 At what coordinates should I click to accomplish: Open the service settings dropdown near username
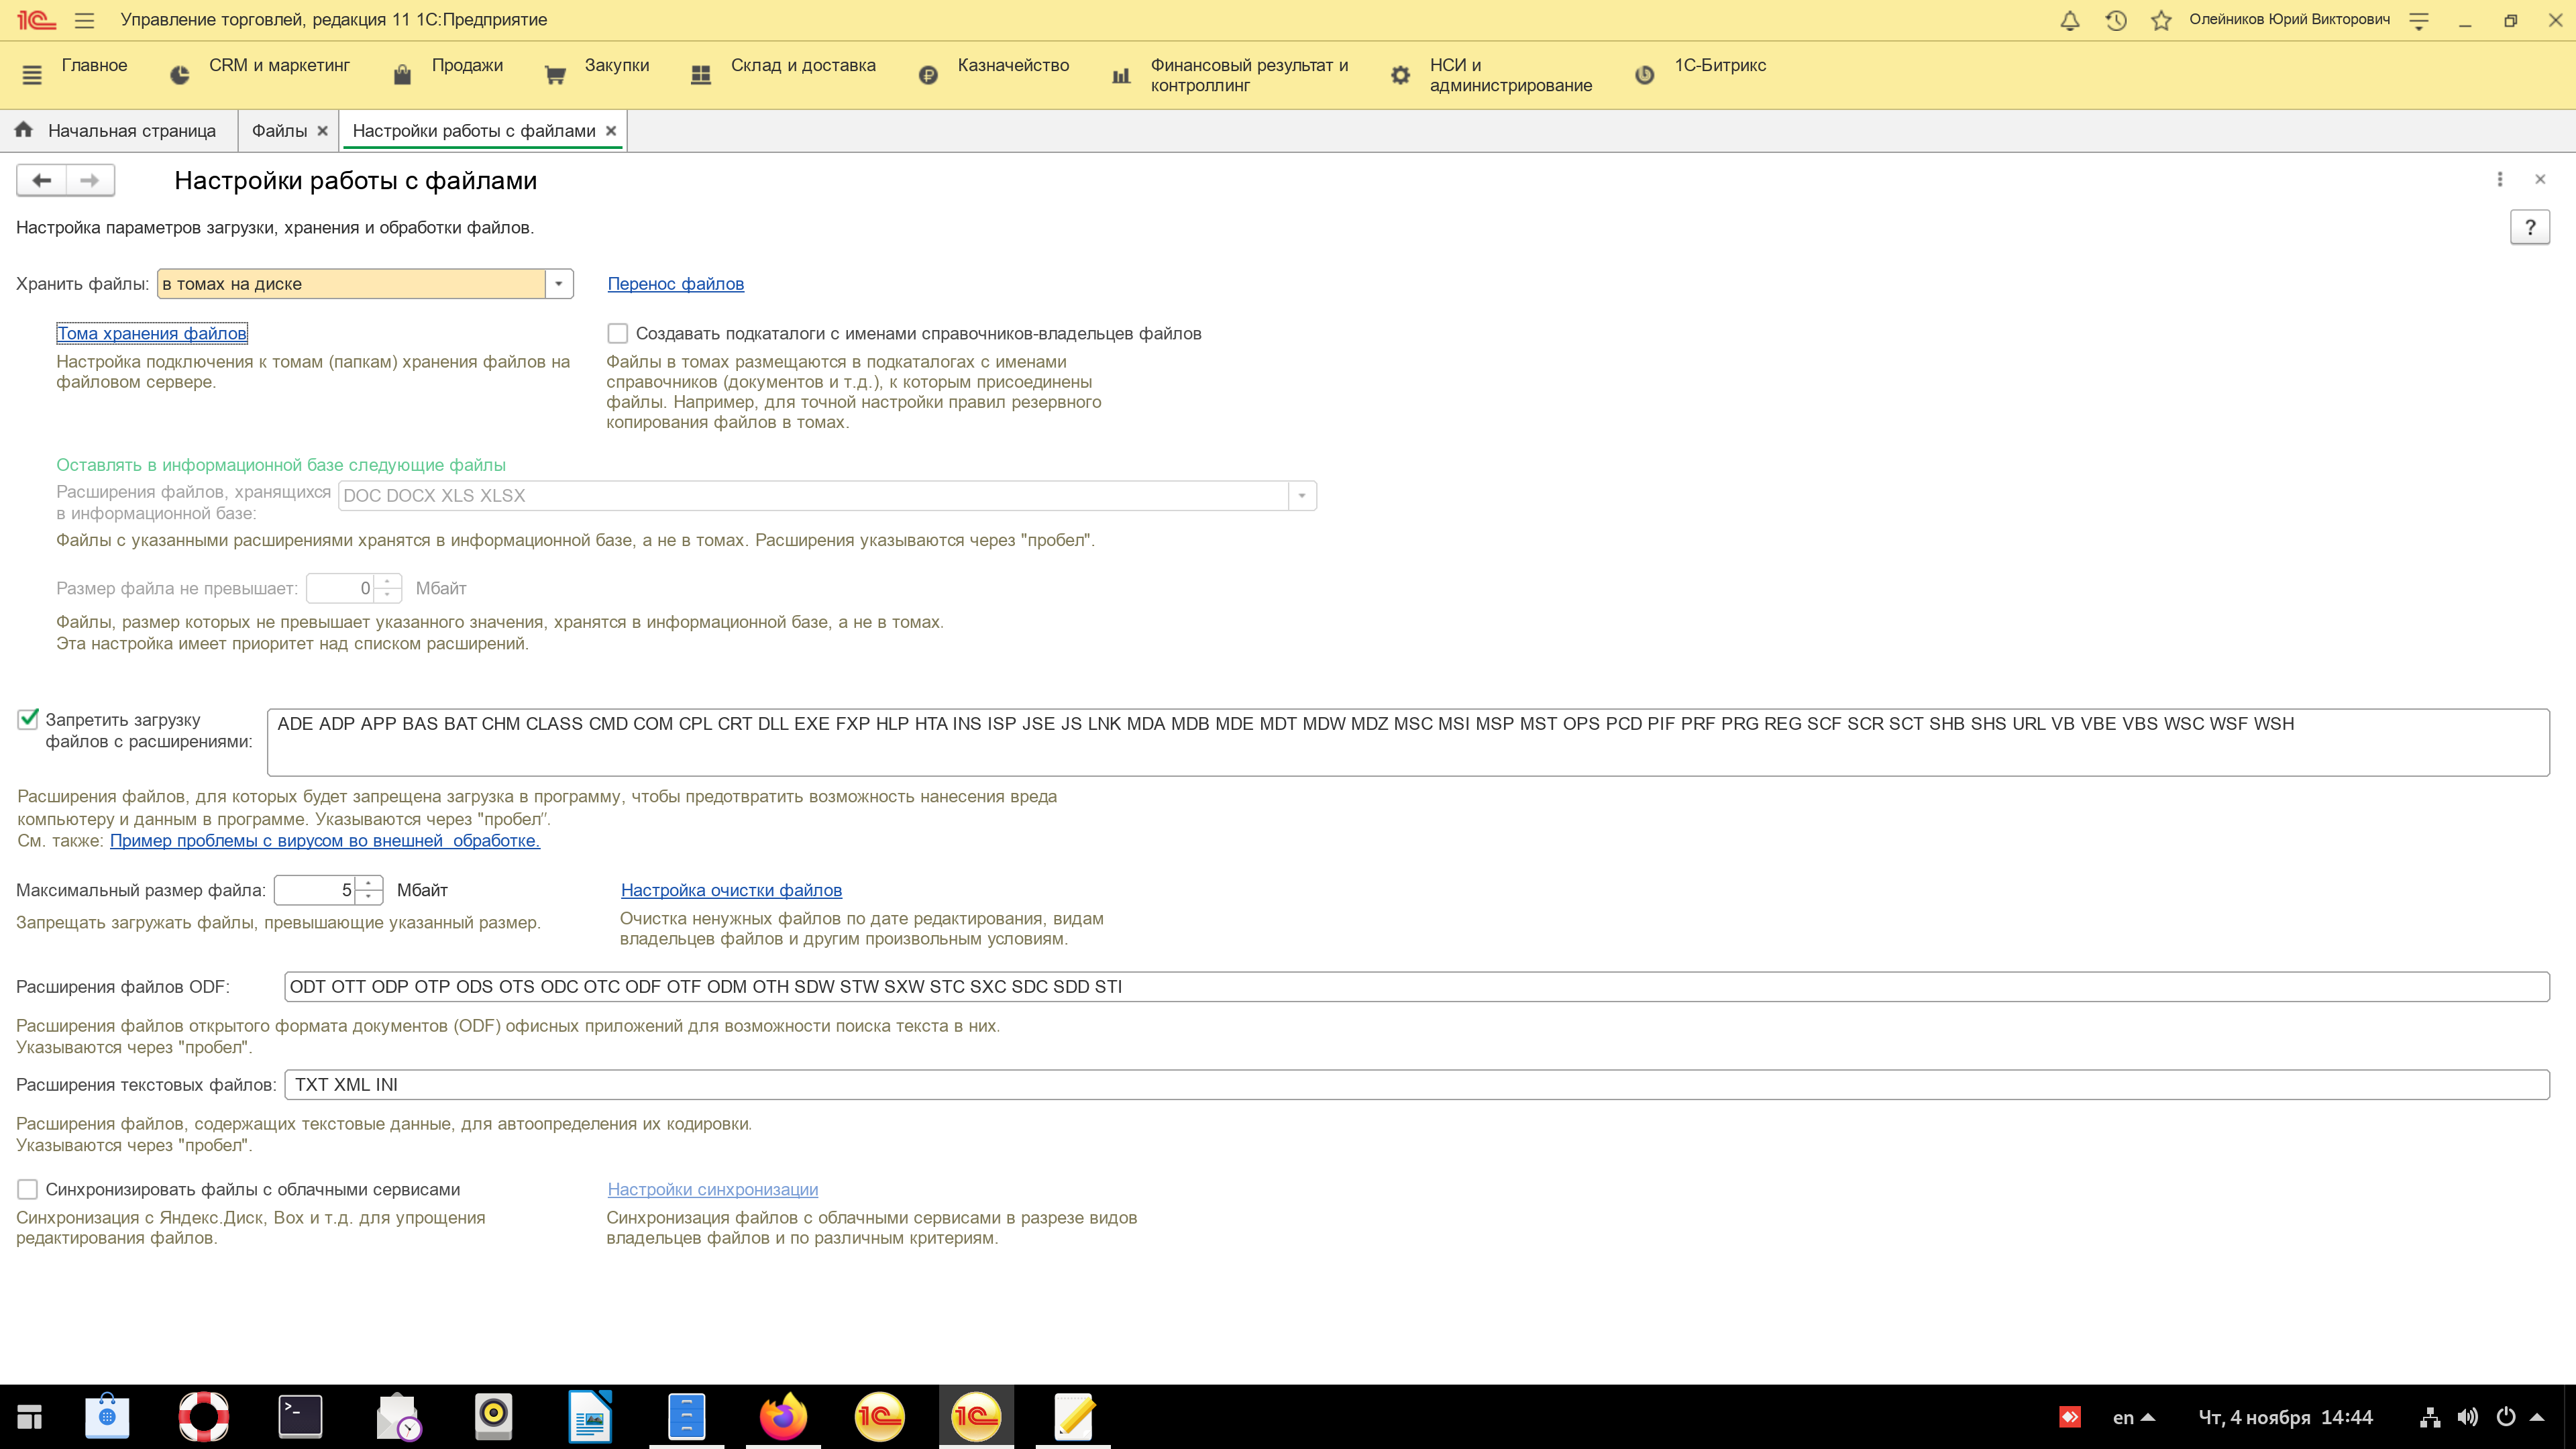pos(2419,20)
